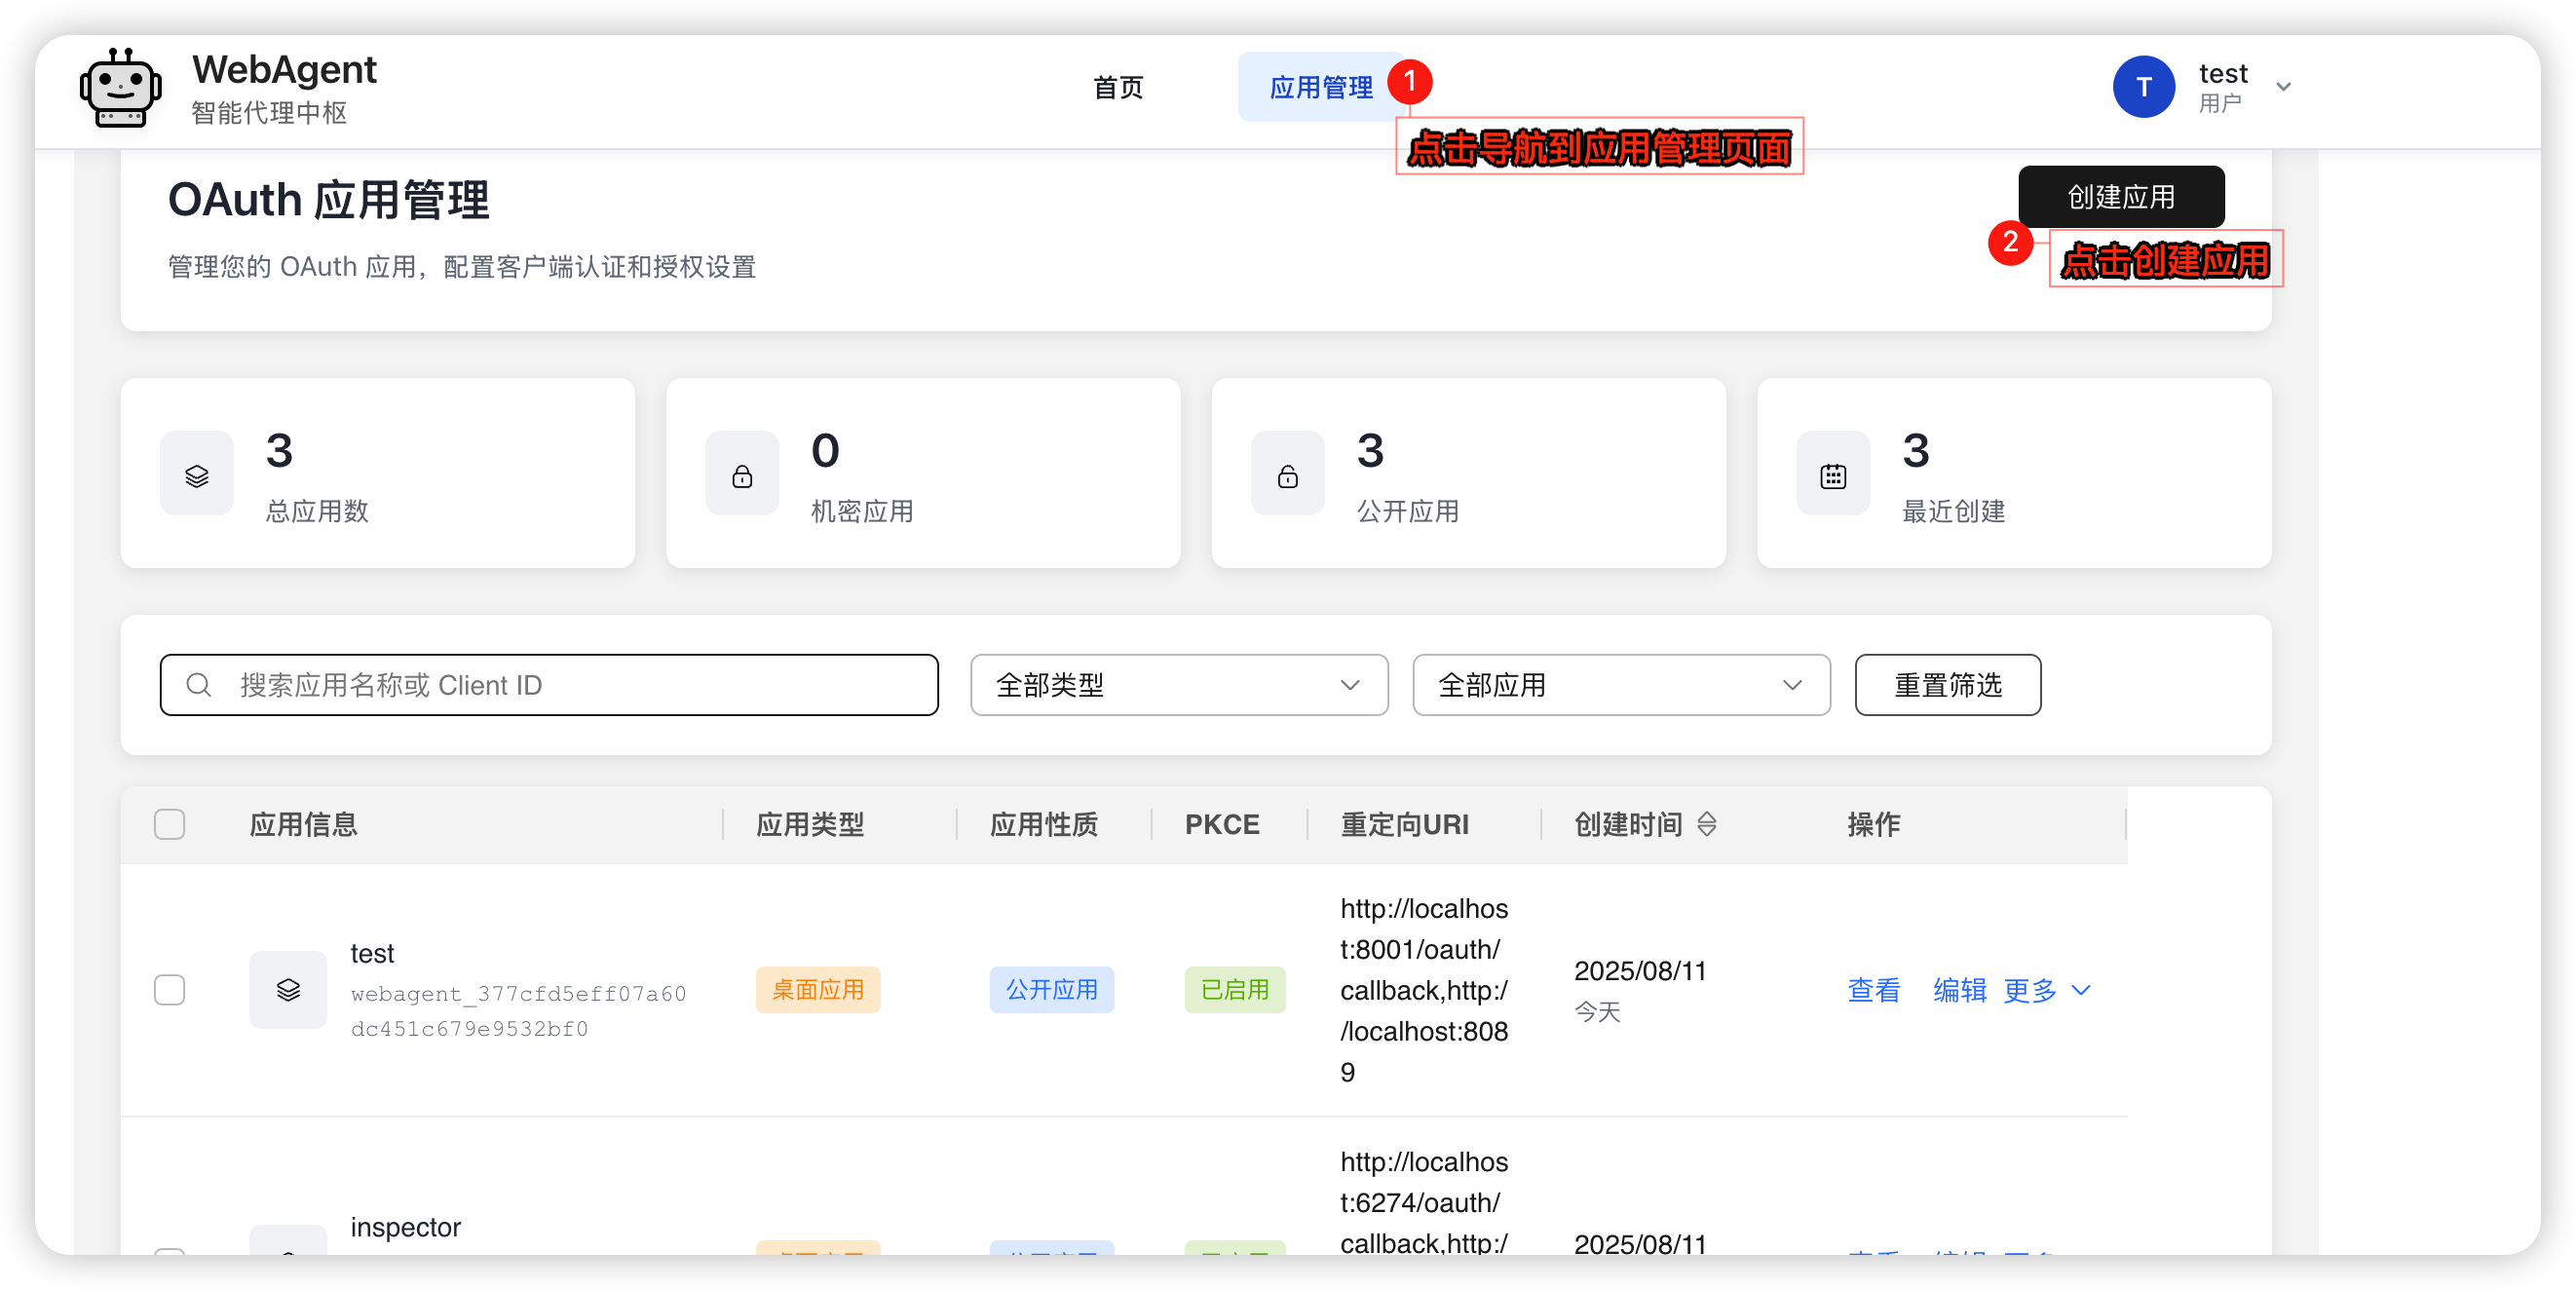
Task: Click the 机密应用 stat card label
Action: pyautogui.click(x=862, y=512)
